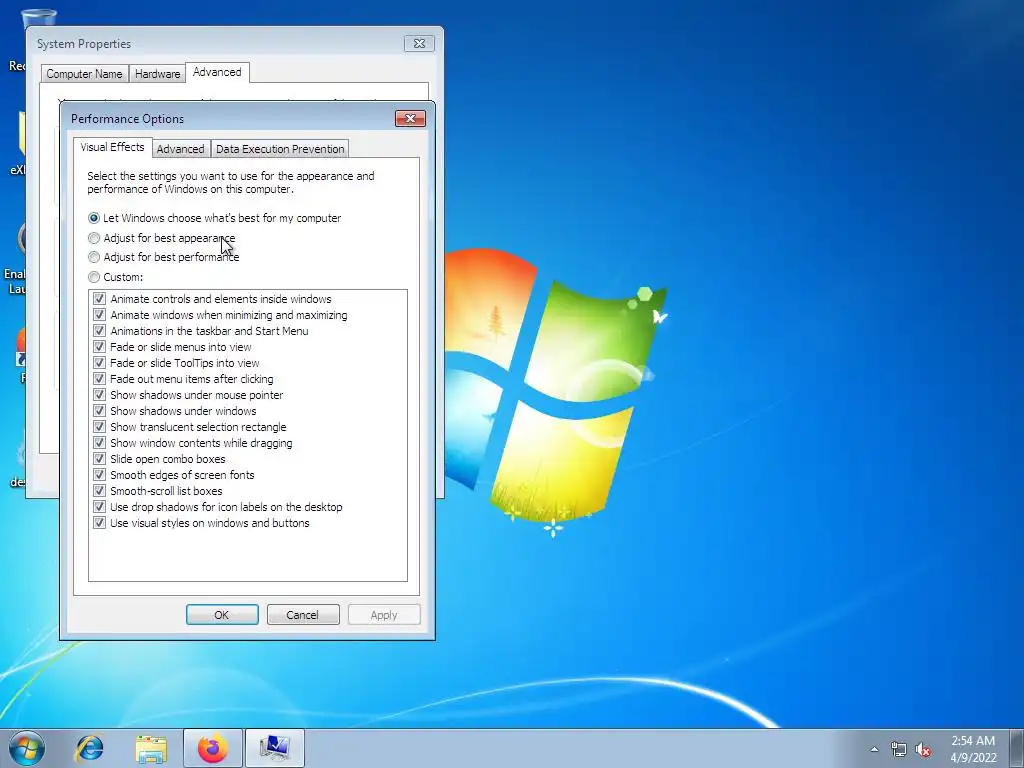Toggle Show window contents while dragging
Image resolution: width=1024 pixels, height=768 pixels.
(99, 443)
